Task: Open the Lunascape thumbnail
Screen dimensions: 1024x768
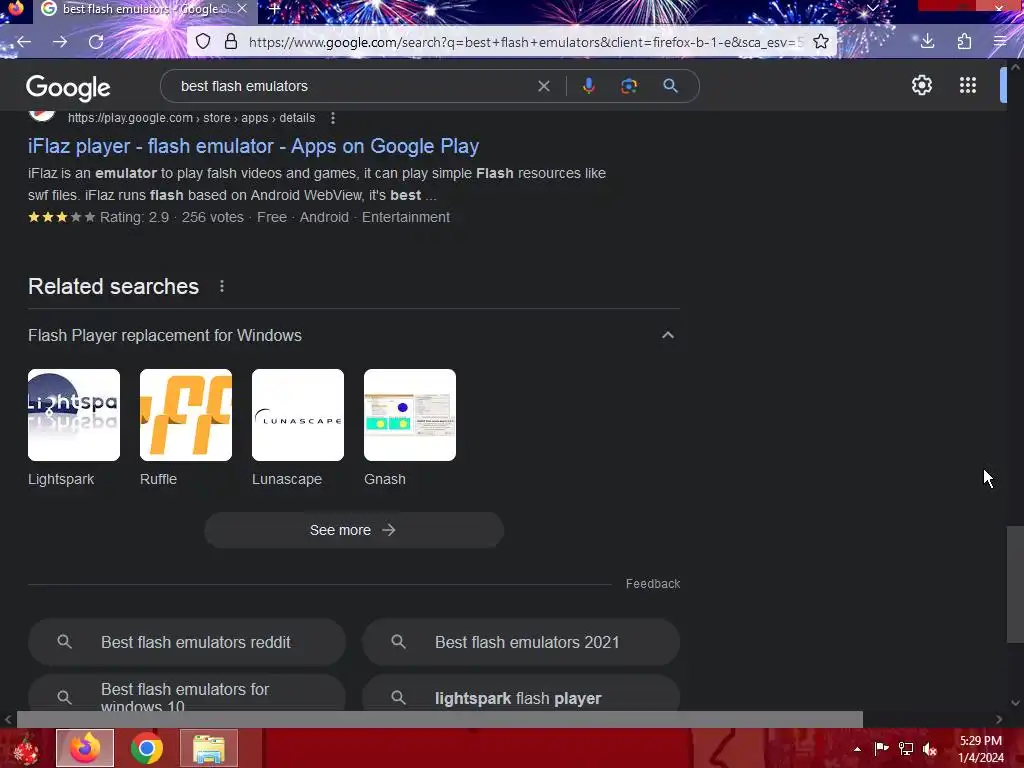Action: point(298,415)
